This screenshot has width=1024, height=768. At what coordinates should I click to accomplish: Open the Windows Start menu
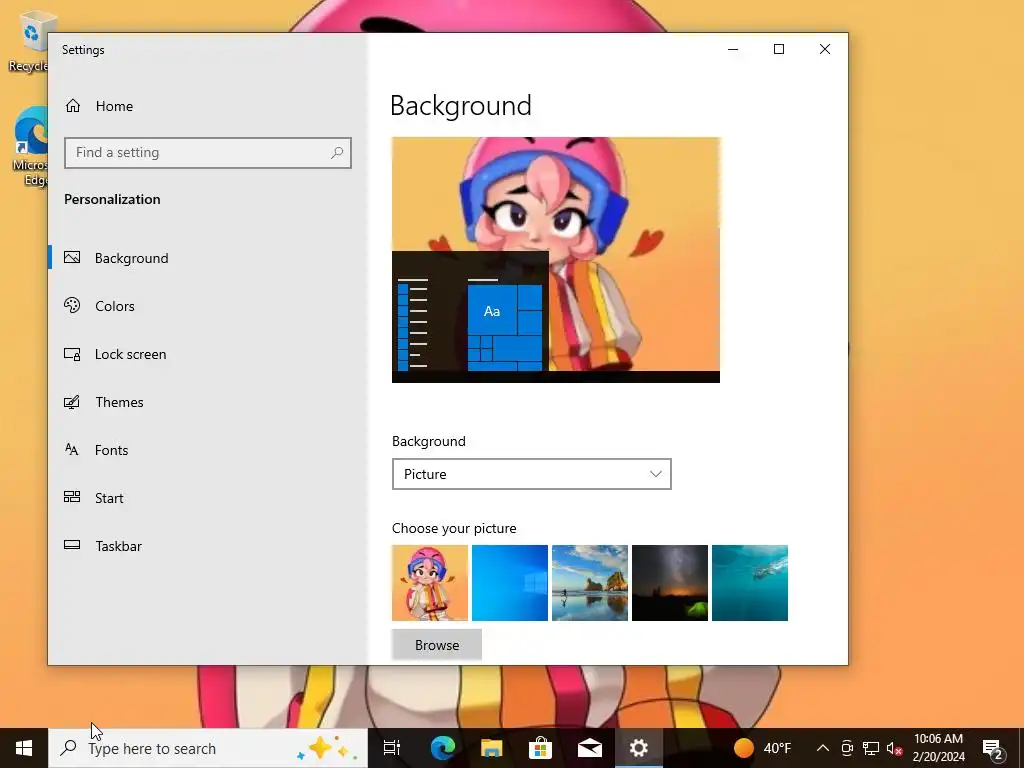24,748
